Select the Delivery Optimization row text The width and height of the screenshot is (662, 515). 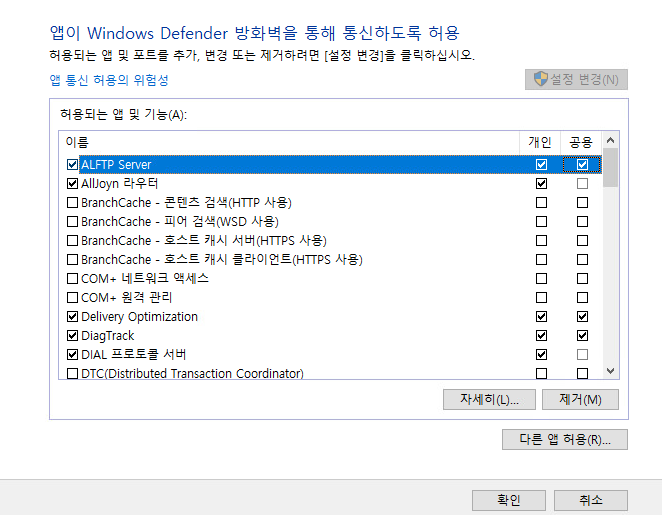pos(139,317)
